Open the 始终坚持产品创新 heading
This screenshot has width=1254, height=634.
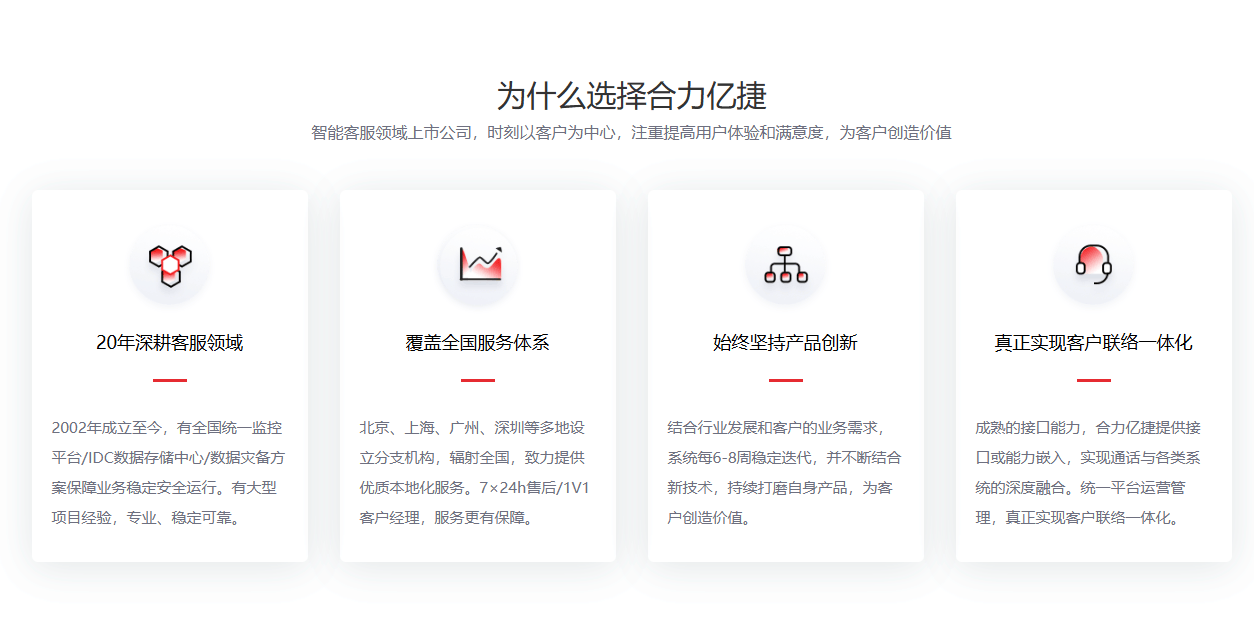(x=785, y=343)
